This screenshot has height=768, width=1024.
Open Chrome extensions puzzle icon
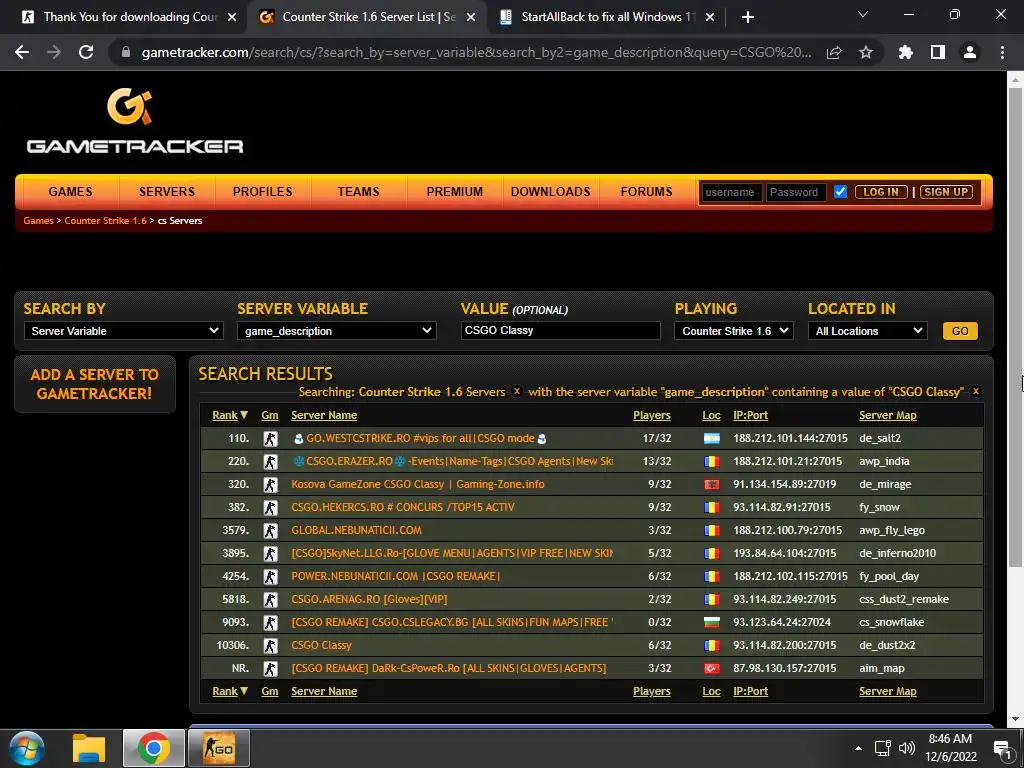(x=906, y=52)
